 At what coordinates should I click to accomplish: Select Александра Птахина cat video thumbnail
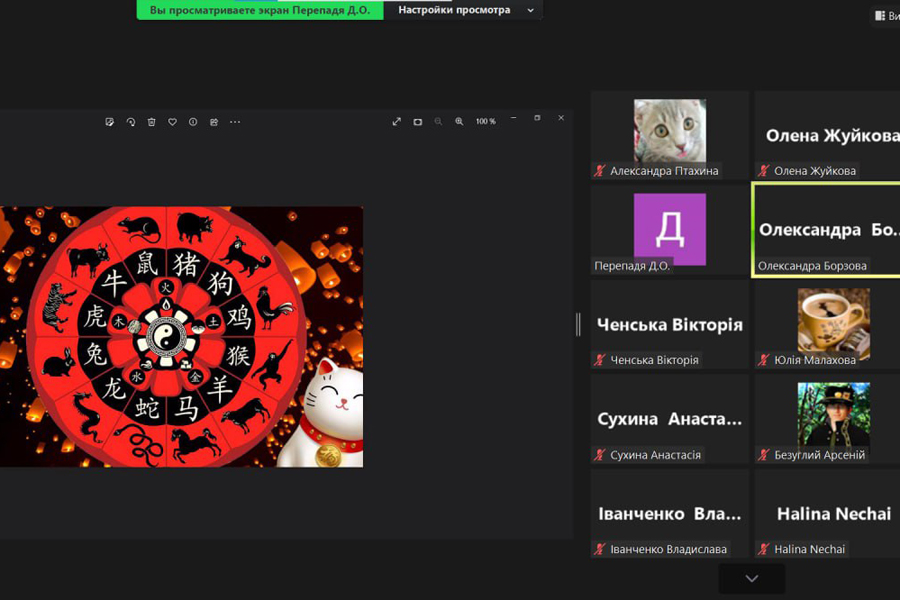pos(669,131)
